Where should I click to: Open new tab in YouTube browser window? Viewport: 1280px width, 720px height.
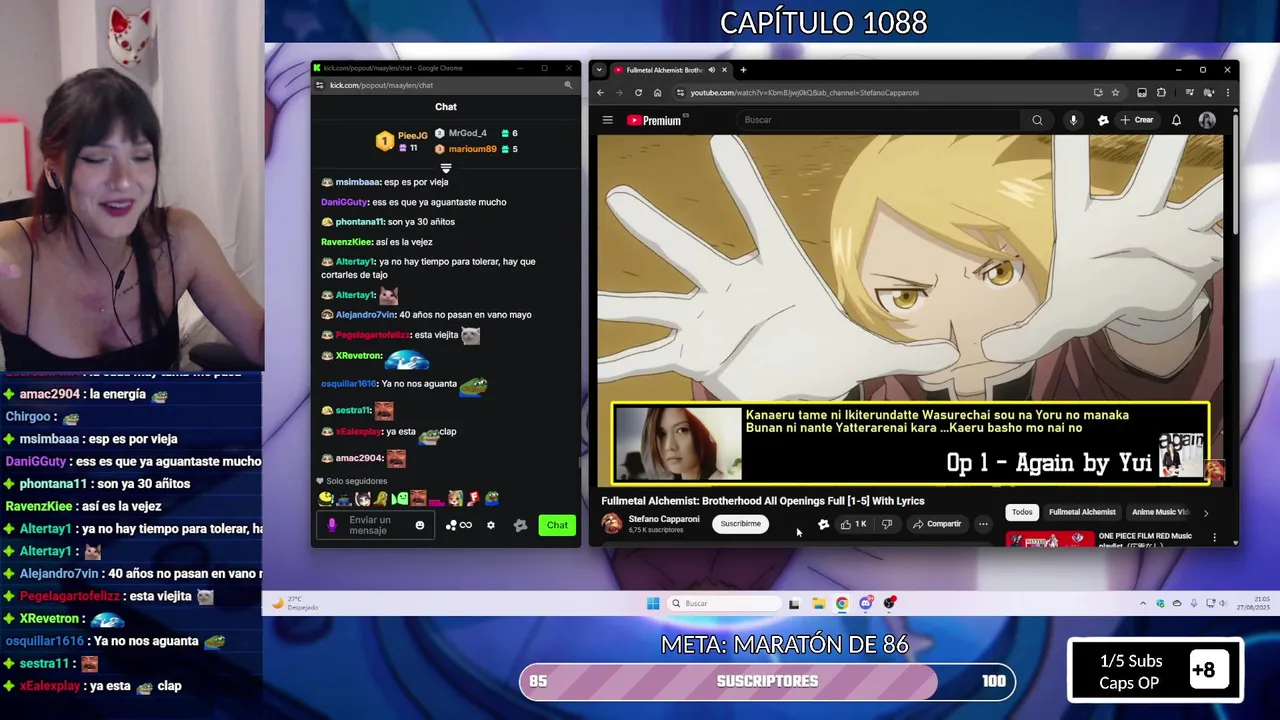743,70
